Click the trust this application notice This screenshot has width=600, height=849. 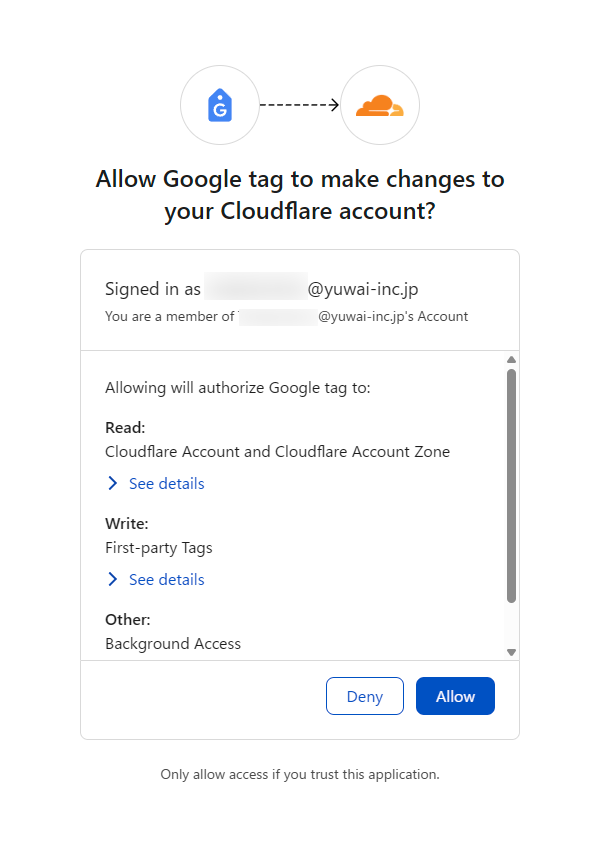[300, 774]
